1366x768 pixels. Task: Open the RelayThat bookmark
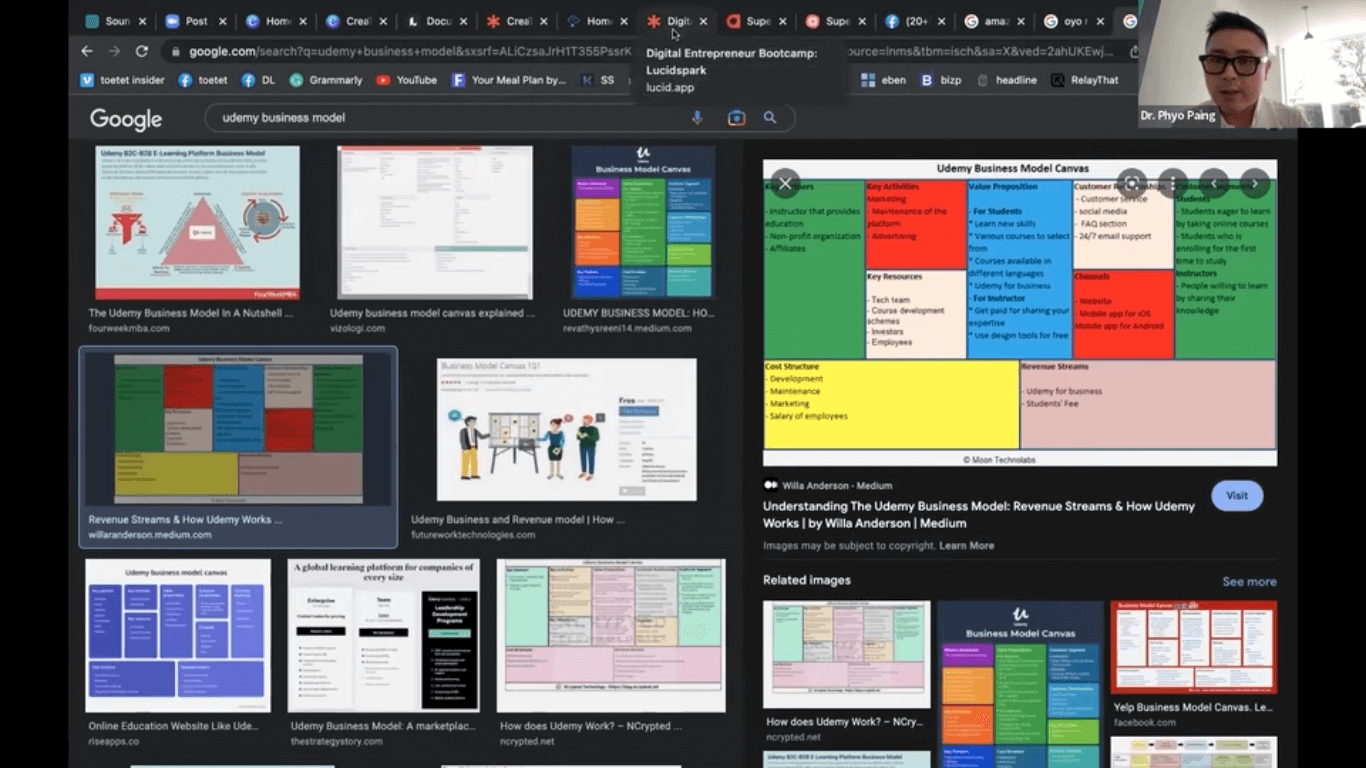1085,80
